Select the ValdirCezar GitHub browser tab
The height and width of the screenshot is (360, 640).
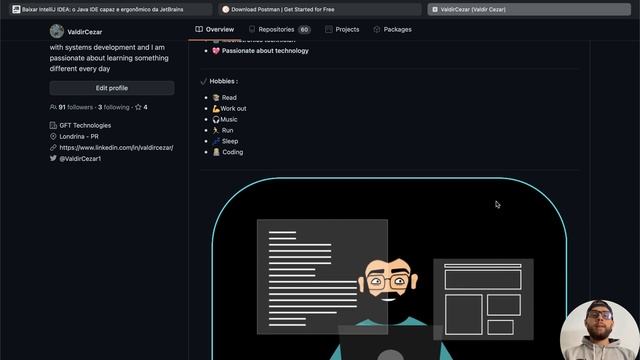(529, 9)
